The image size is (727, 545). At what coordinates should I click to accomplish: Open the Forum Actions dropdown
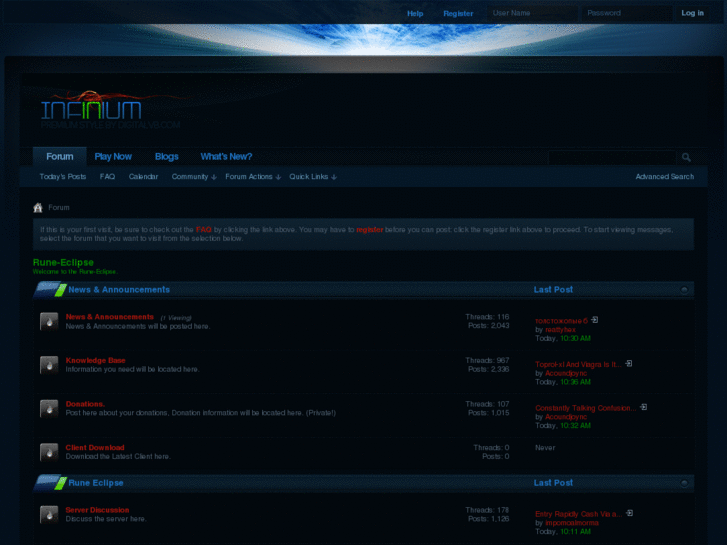253,177
